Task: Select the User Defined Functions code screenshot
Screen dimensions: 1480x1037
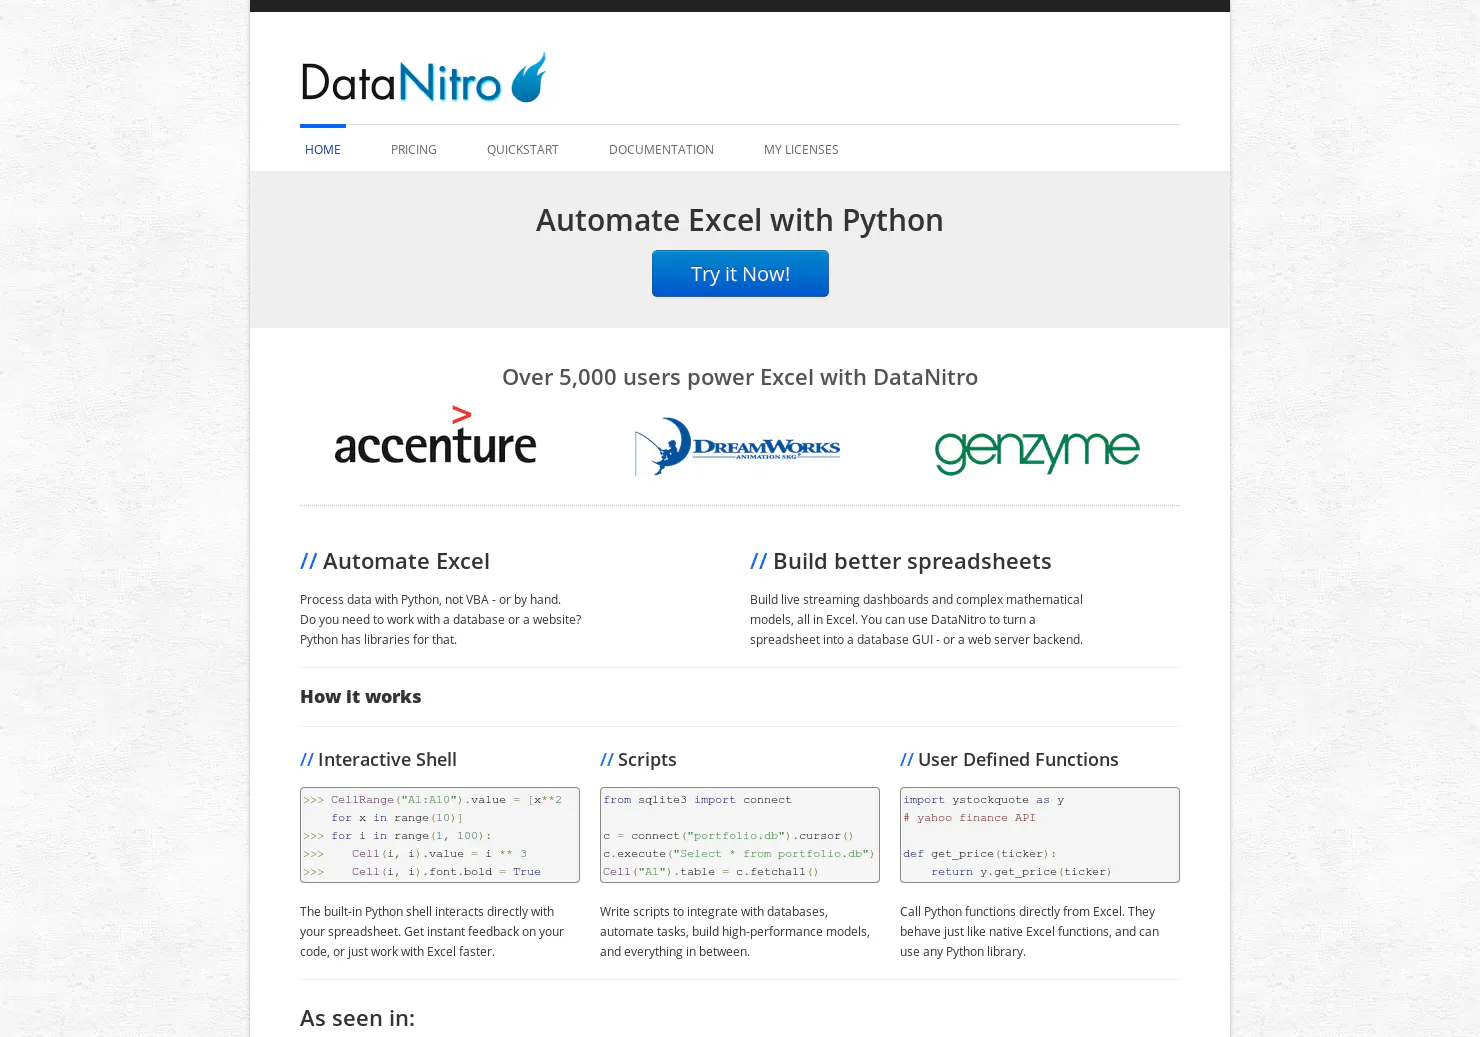Action: (x=1040, y=835)
